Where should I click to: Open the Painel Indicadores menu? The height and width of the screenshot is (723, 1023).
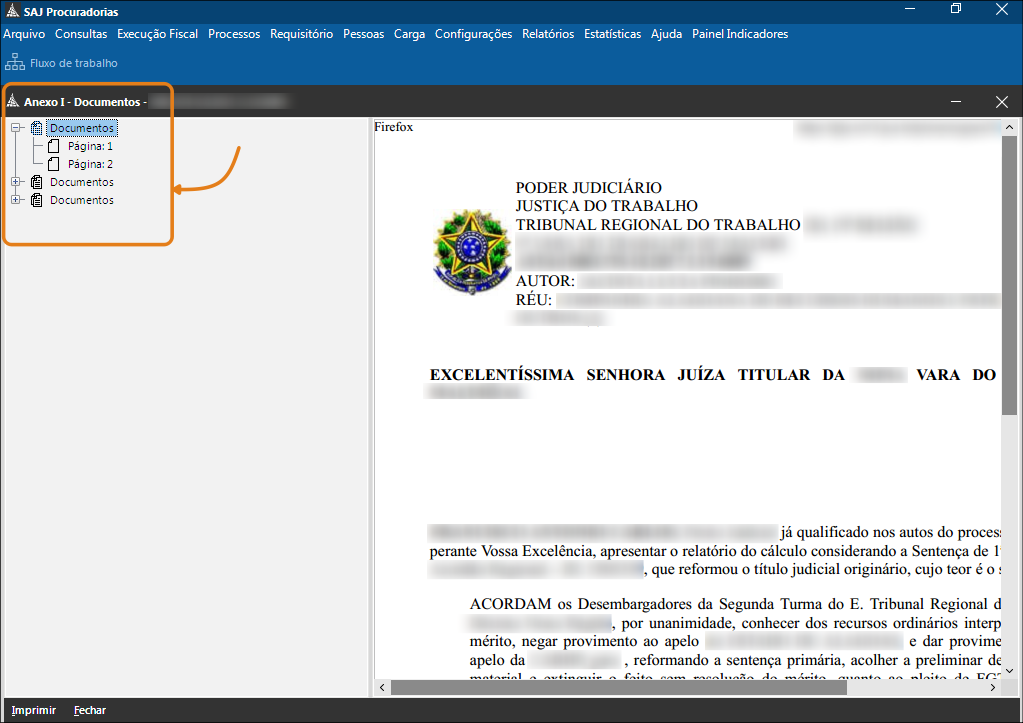[x=739, y=34]
